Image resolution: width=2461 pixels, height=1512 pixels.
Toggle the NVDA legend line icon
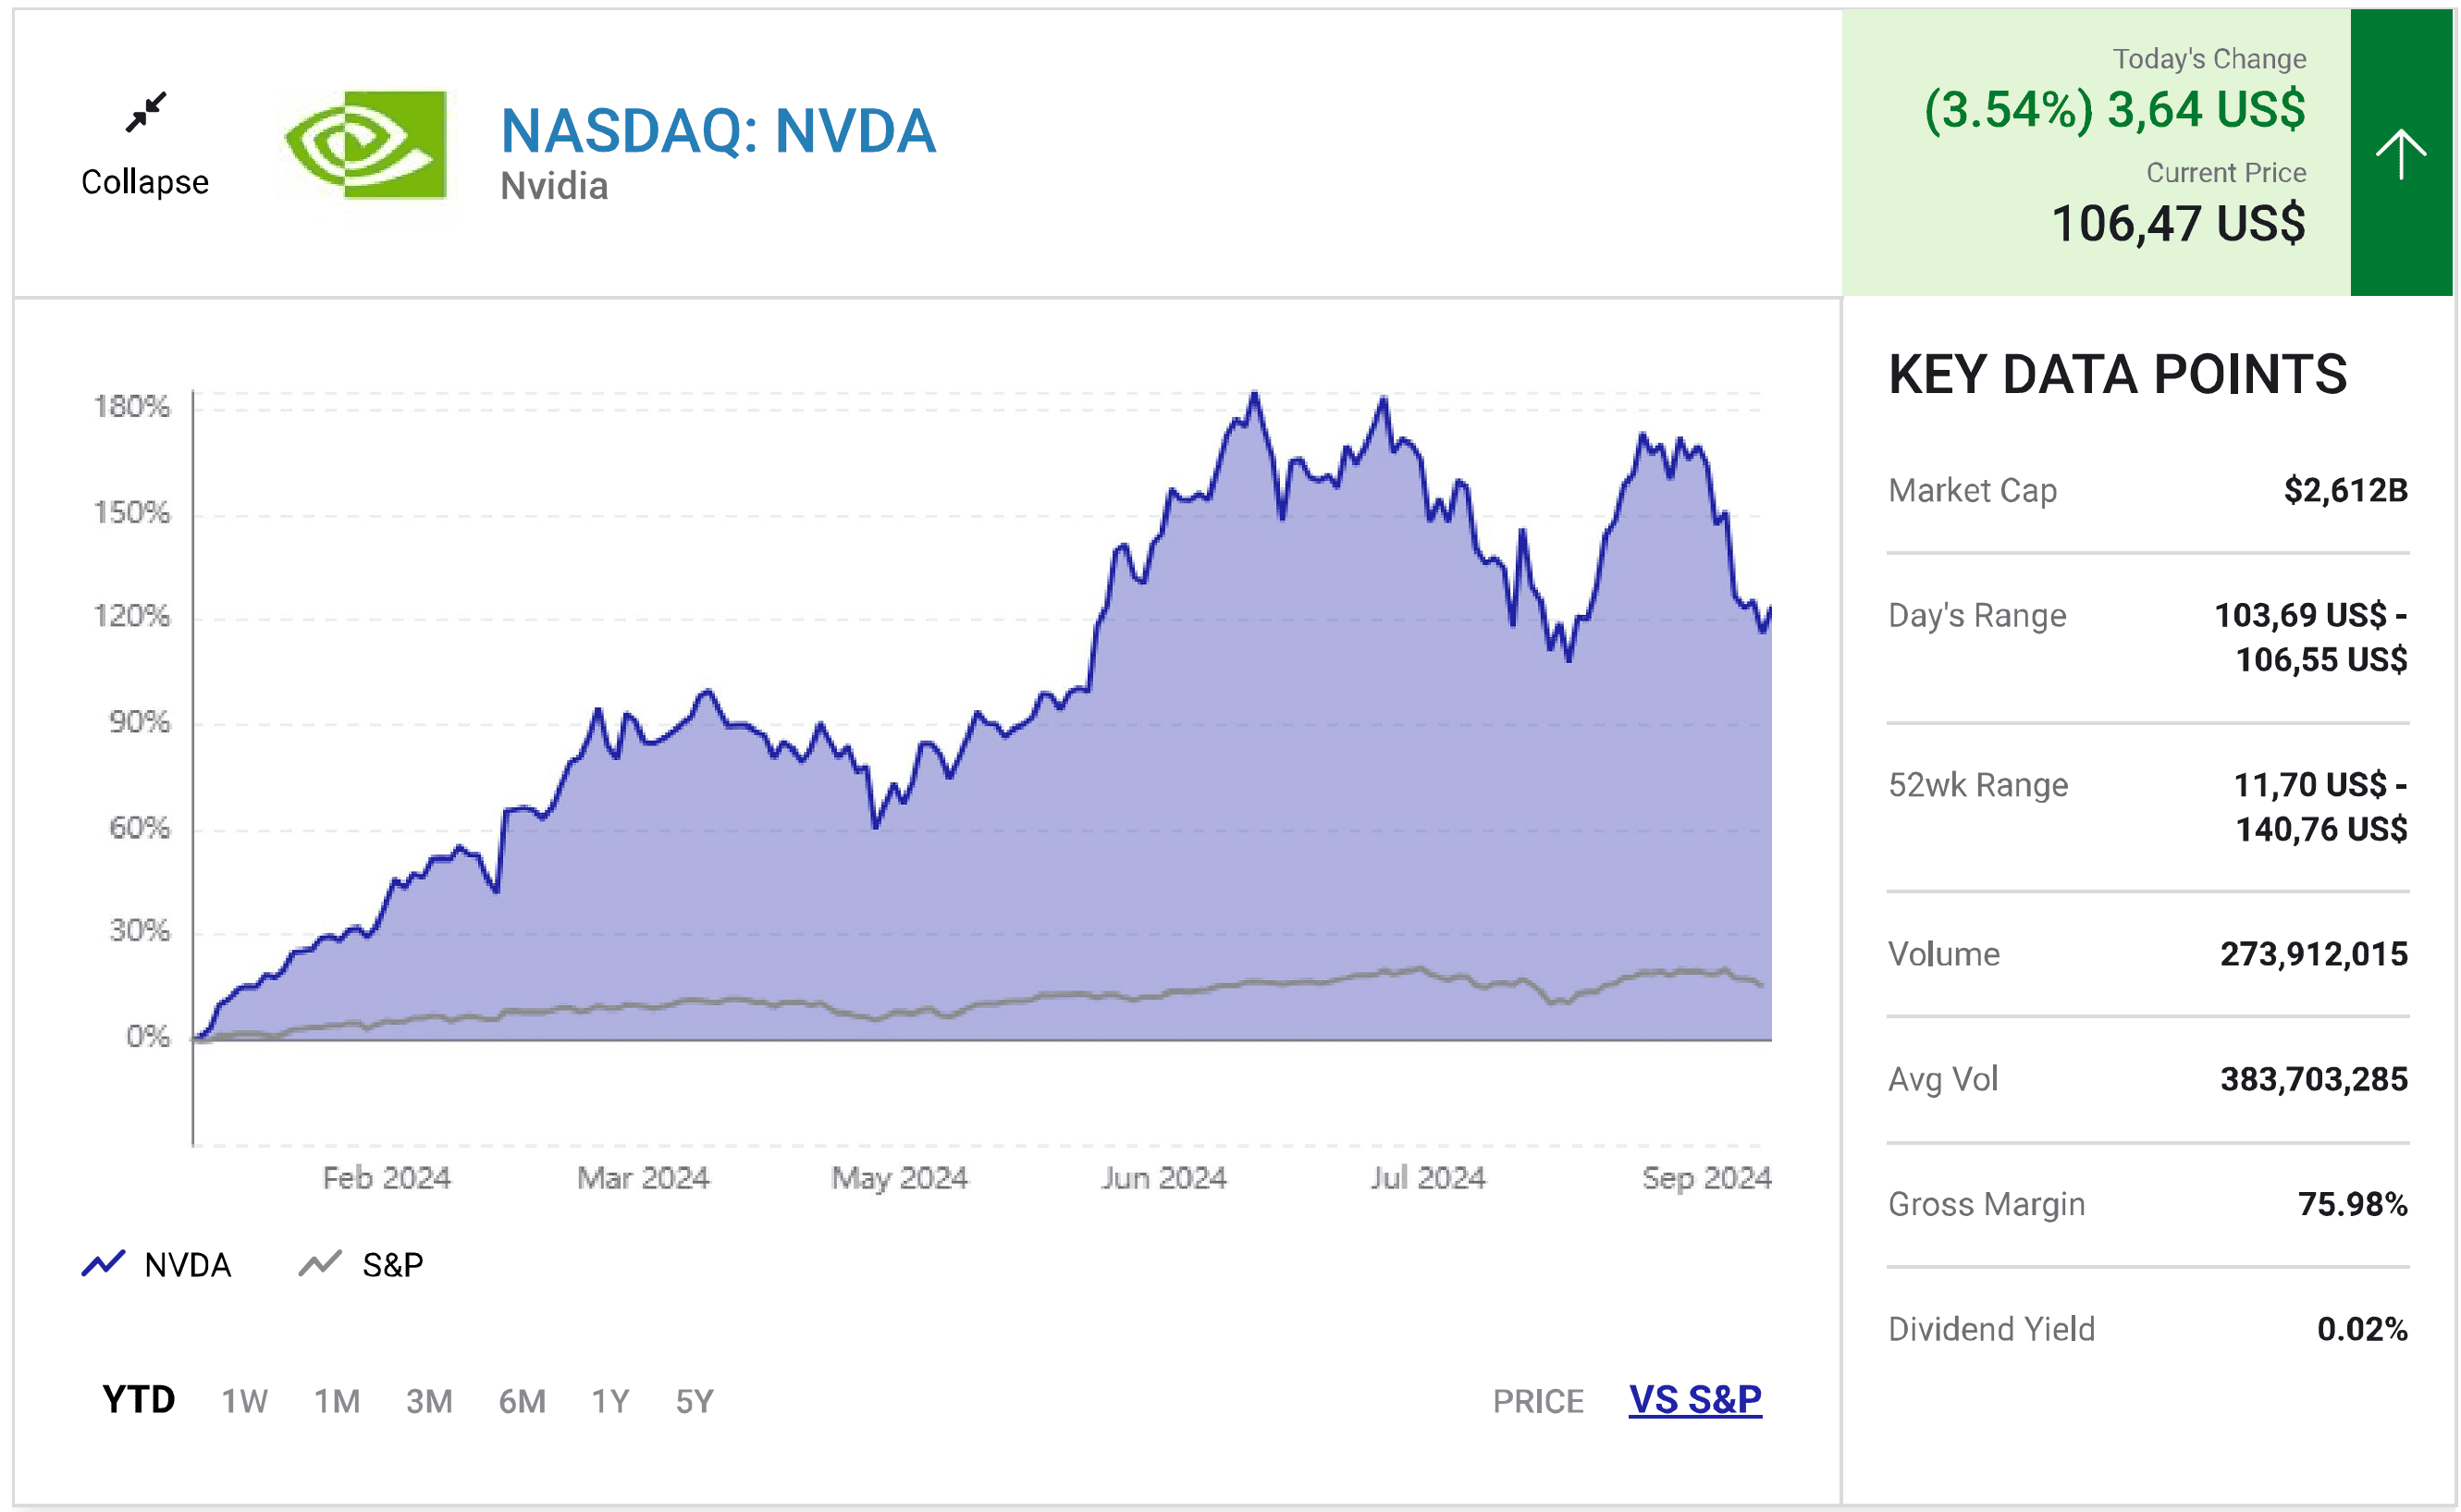[103, 1264]
